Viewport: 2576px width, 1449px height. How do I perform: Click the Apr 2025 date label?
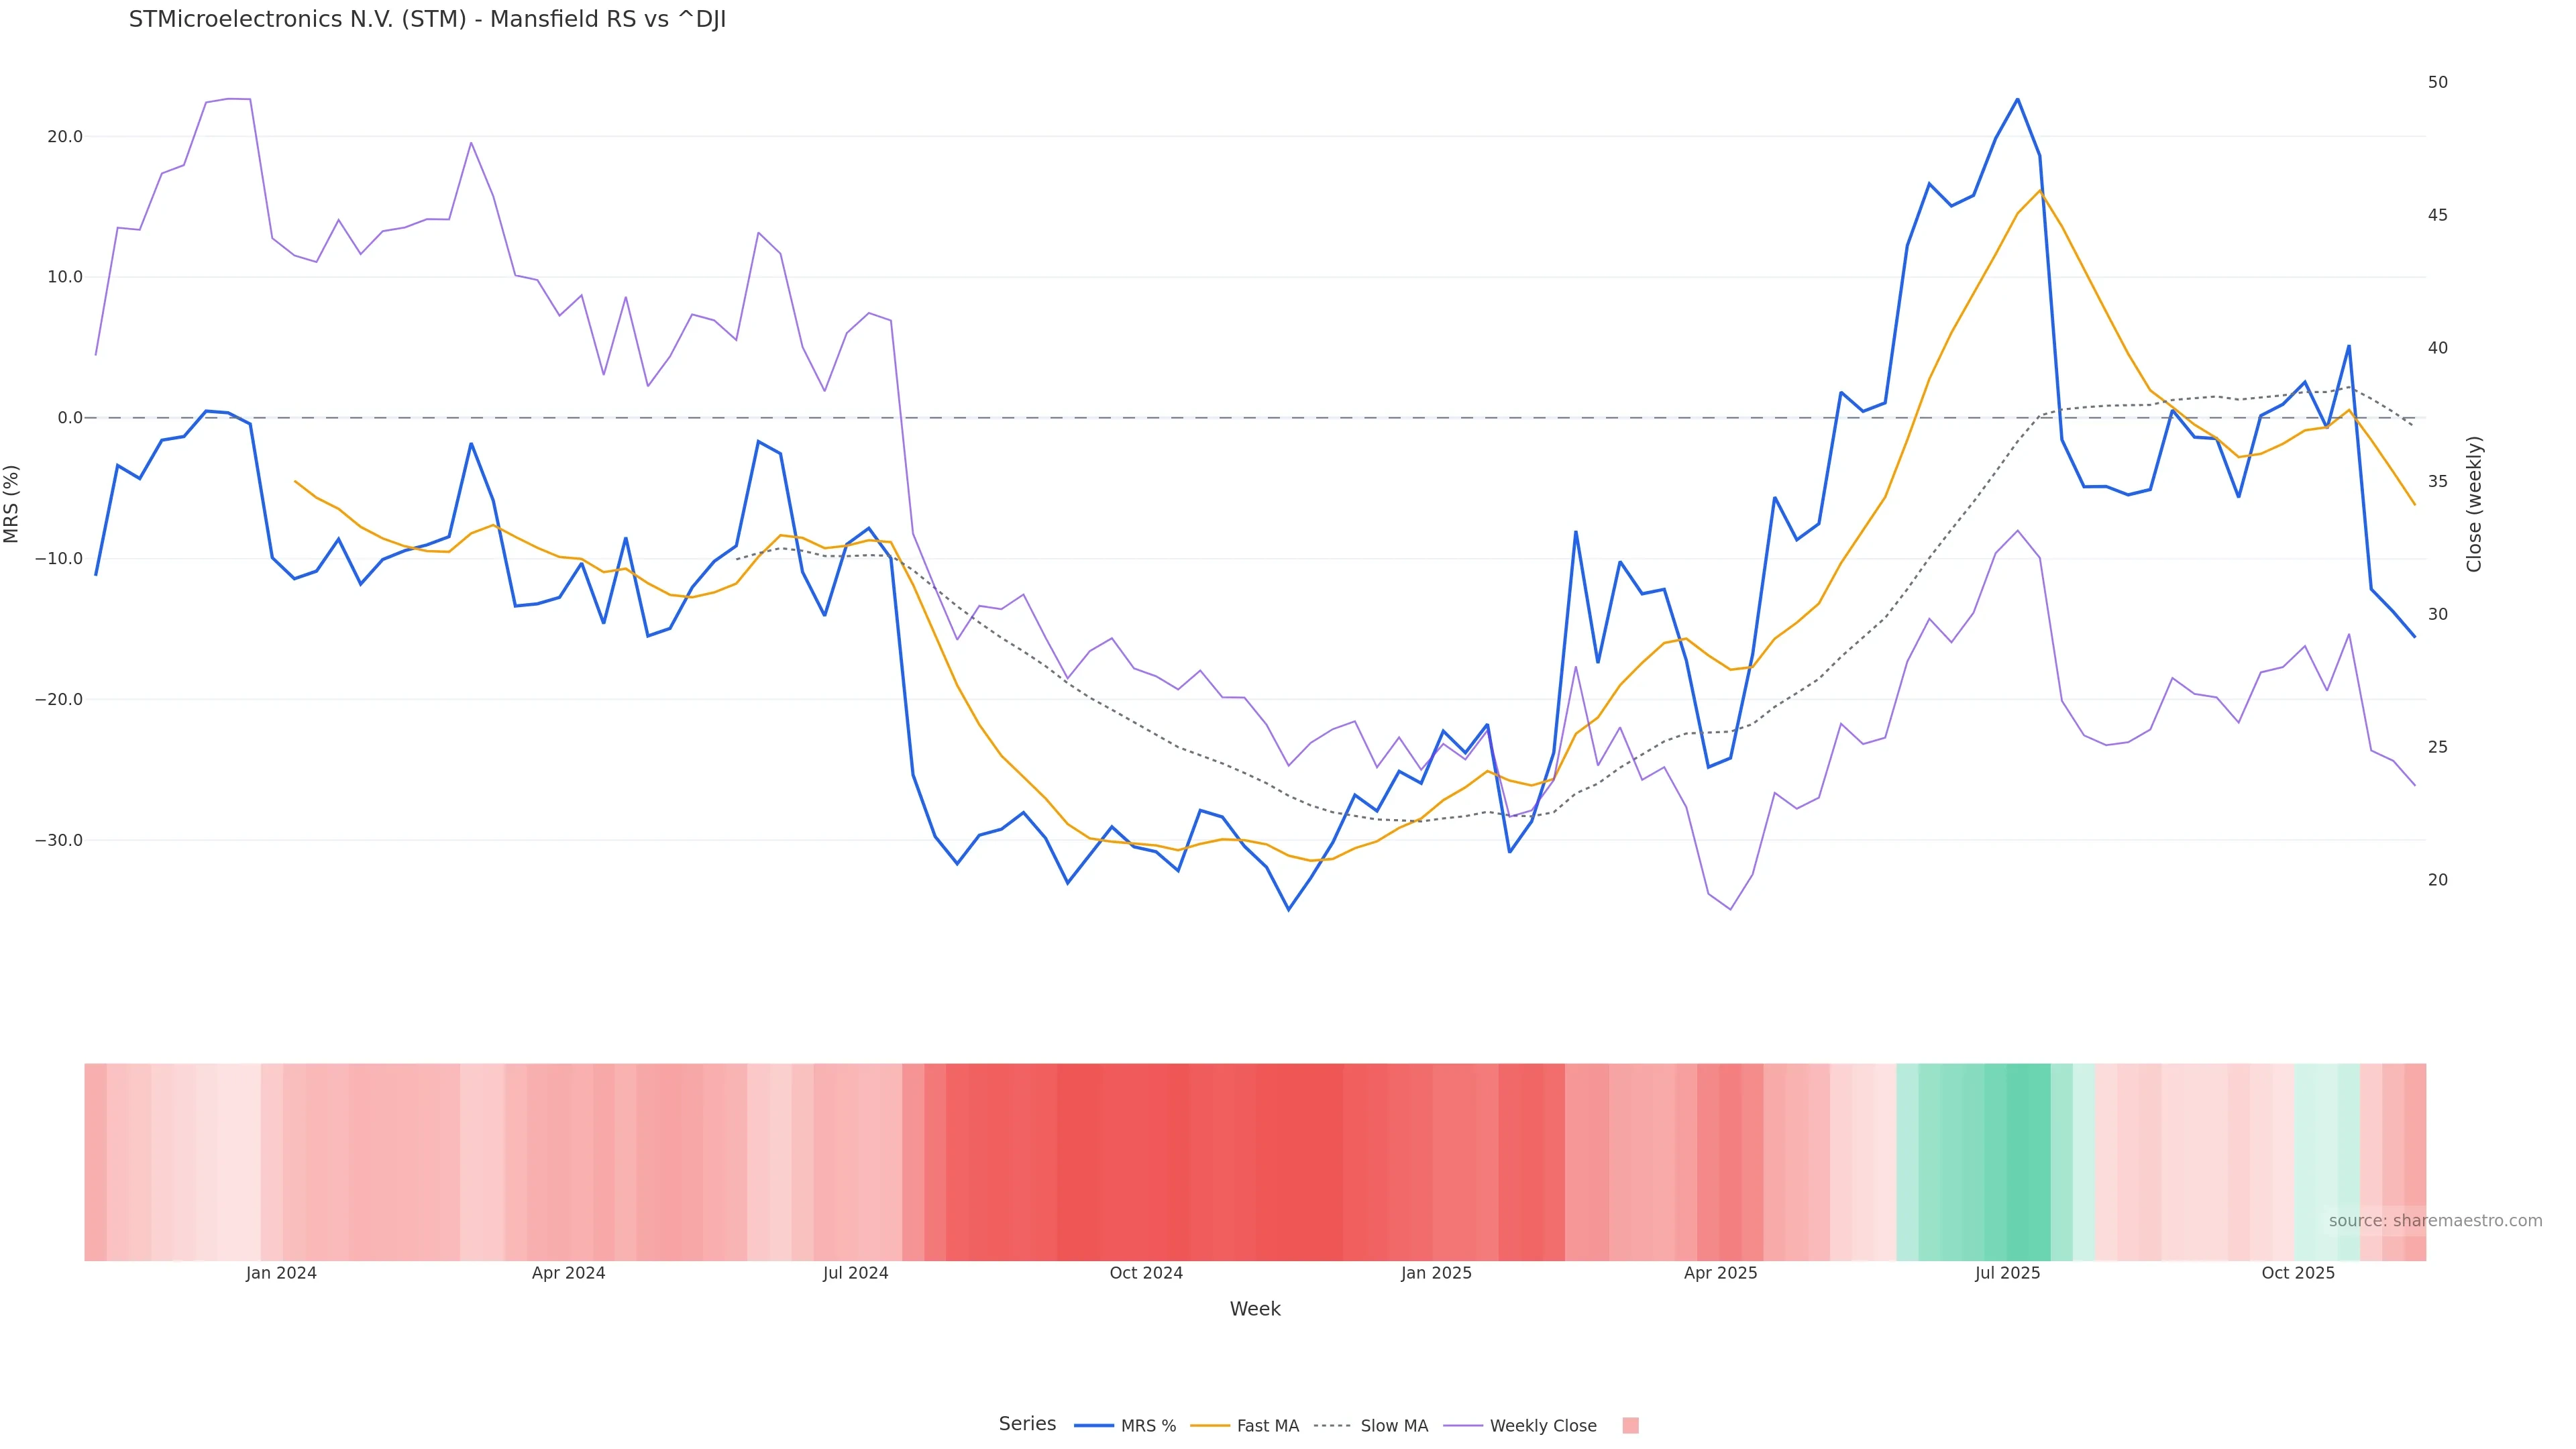(1720, 1273)
